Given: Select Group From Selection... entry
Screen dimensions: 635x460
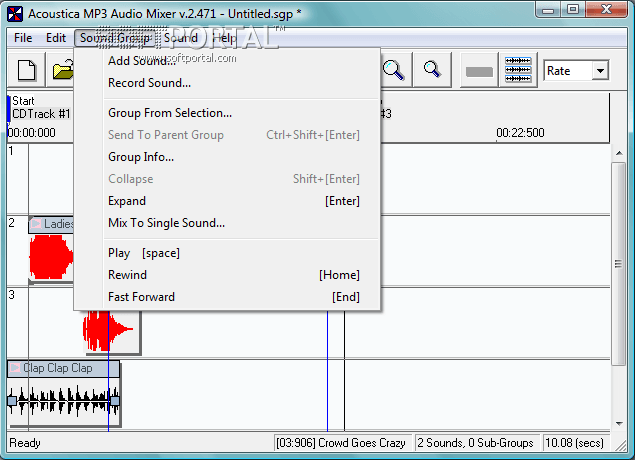Looking at the screenshot, I should [227, 113].
